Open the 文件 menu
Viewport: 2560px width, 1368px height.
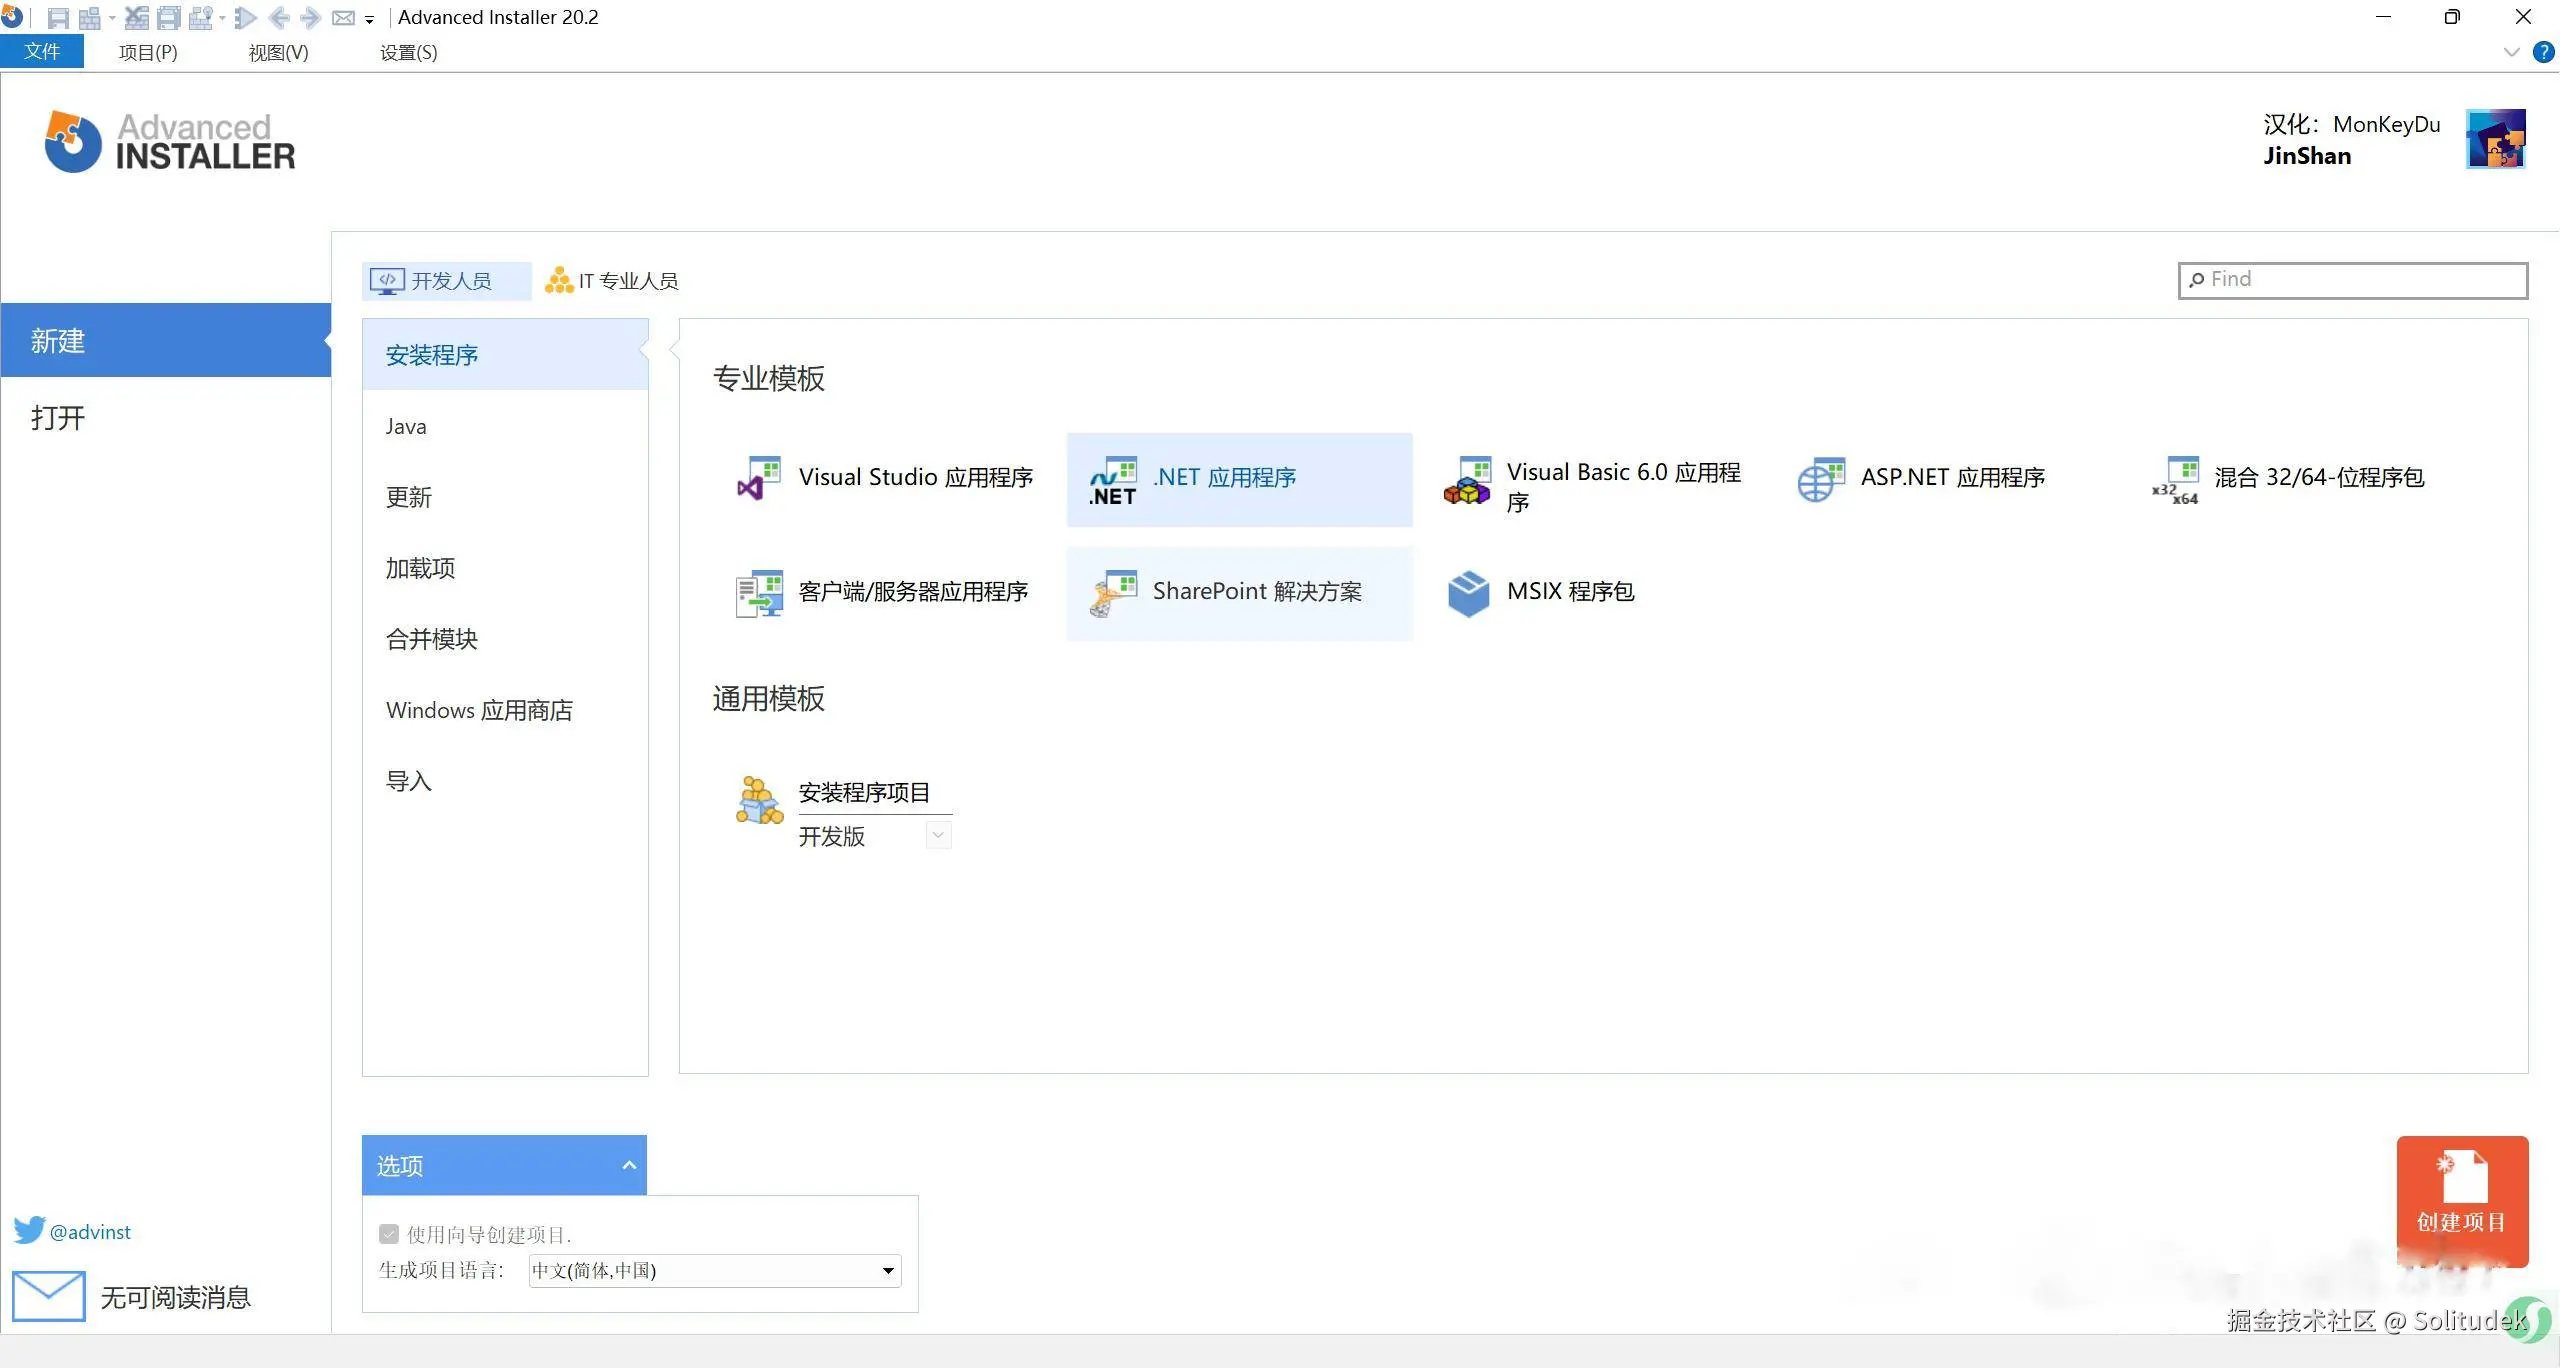coord(42,52)
